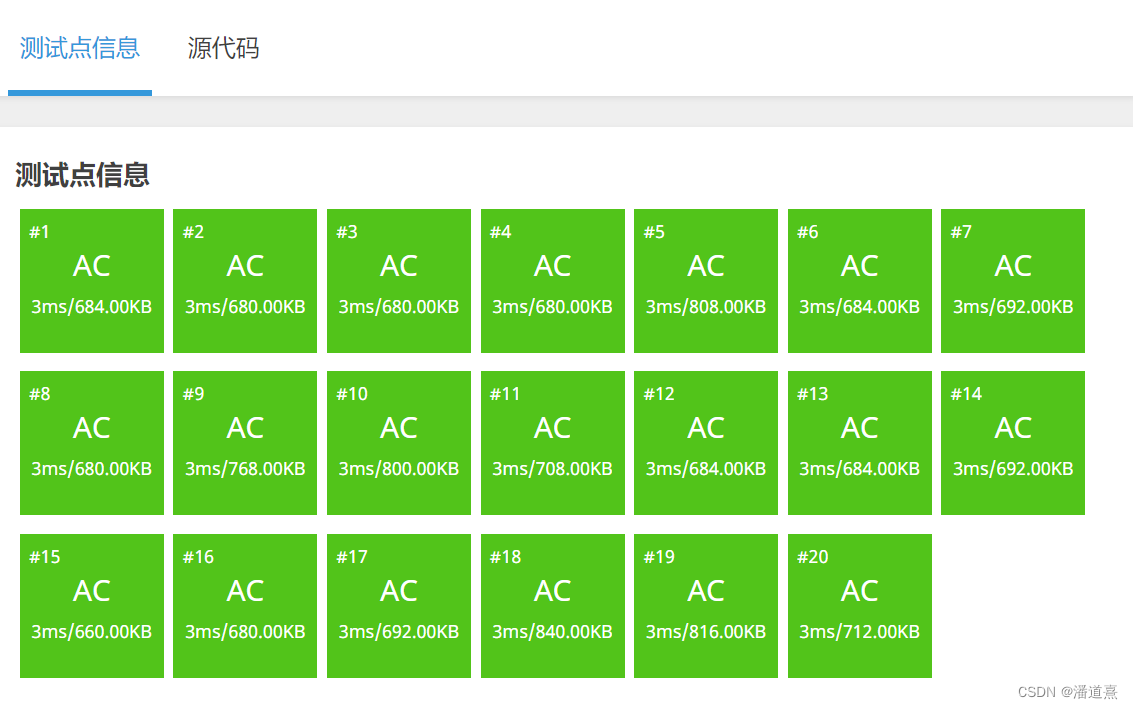Select test case #15 with 660.00KB
The image size is (1133, 709).
click(x=92, y=606)
